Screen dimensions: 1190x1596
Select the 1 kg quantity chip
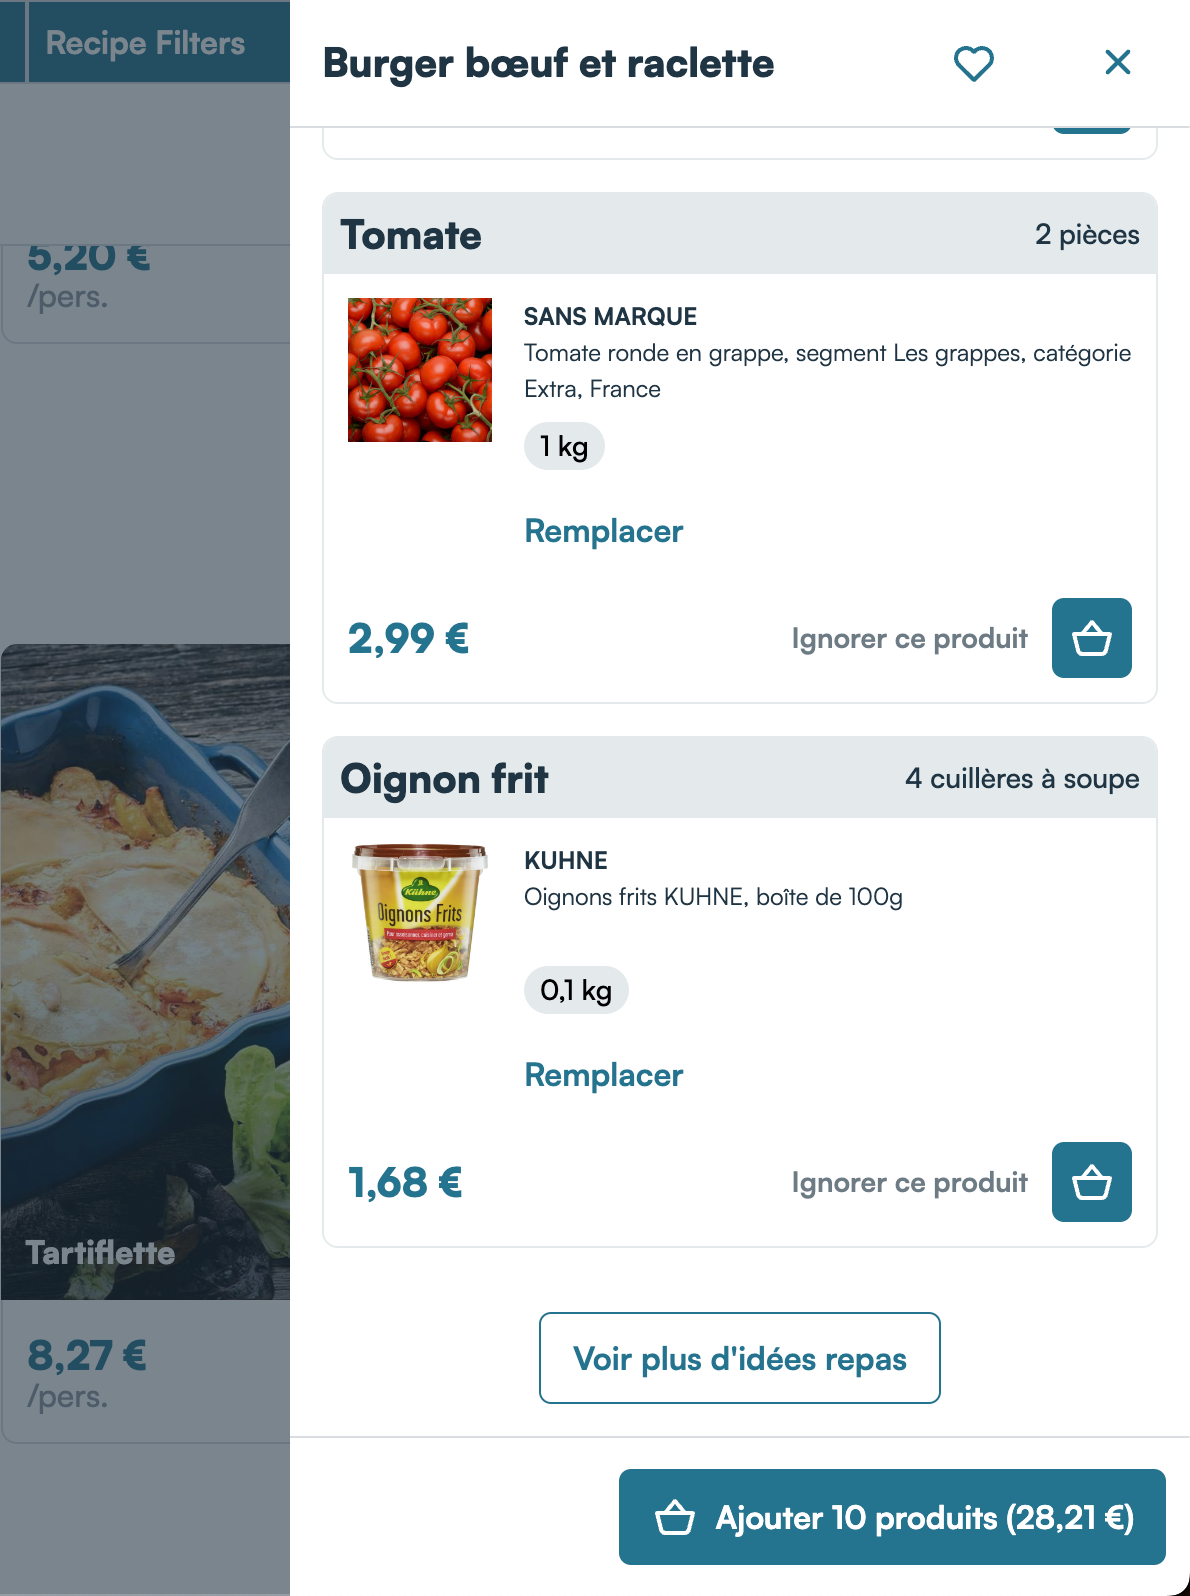tap(564, 446)
